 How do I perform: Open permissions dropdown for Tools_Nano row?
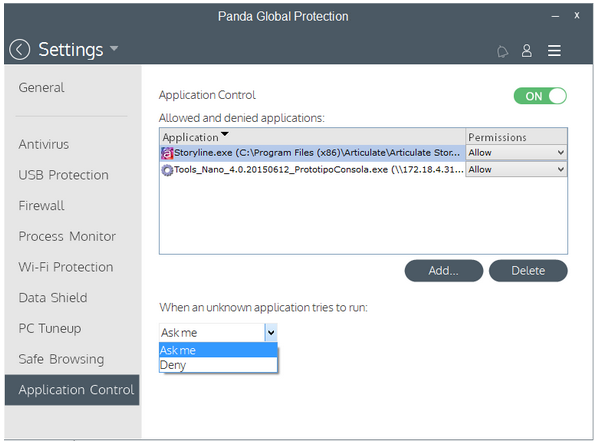pyautogui.click(x=516, y=169)
